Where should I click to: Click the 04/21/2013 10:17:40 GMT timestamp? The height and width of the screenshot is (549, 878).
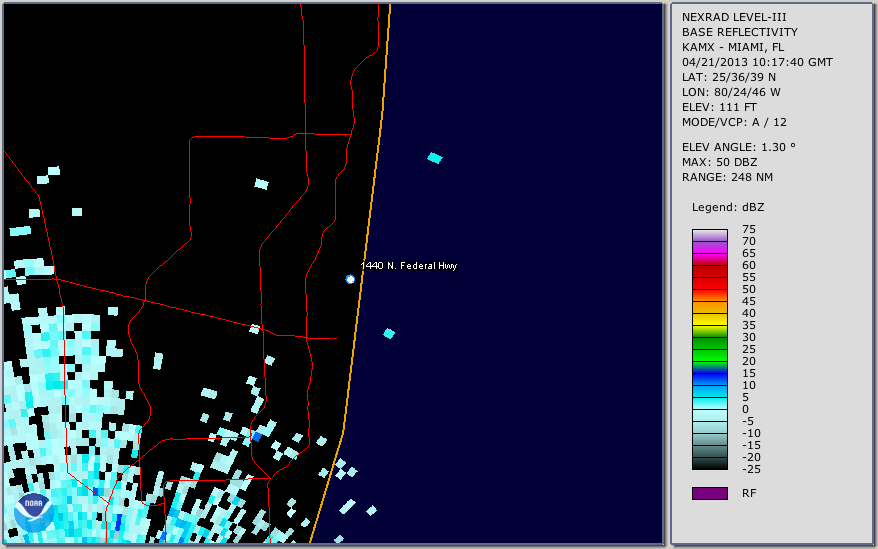pos(757,62)
